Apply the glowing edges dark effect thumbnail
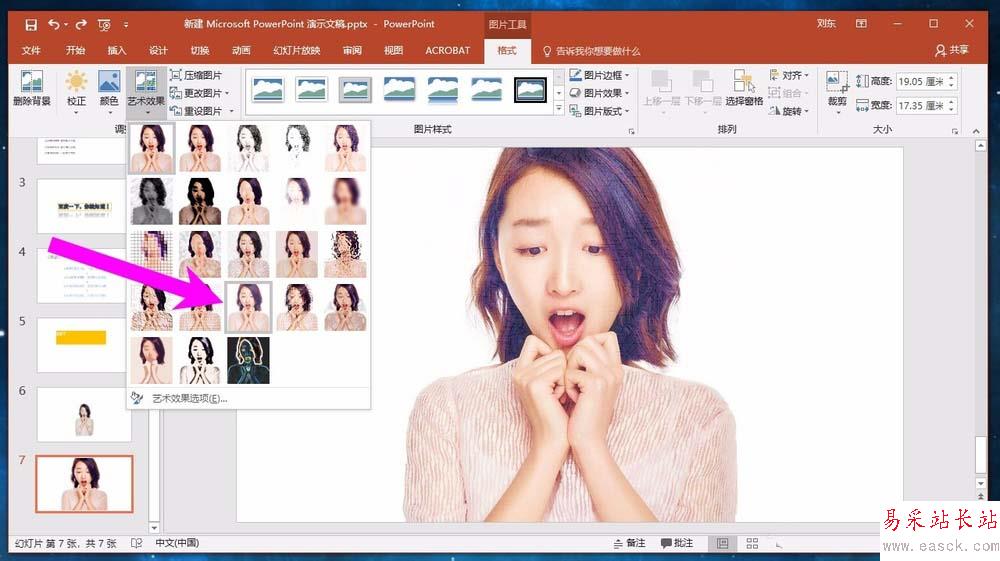 pos(249,361)
